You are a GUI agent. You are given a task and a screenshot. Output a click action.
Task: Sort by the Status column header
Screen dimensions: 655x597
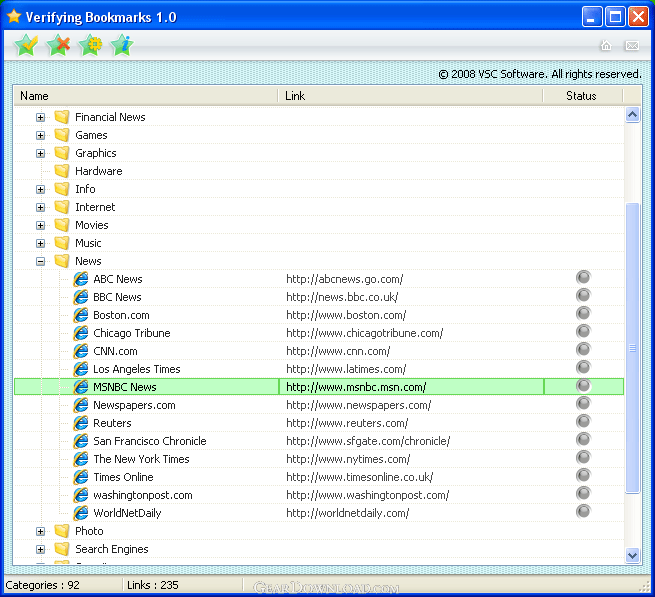(x=583, y=96)
